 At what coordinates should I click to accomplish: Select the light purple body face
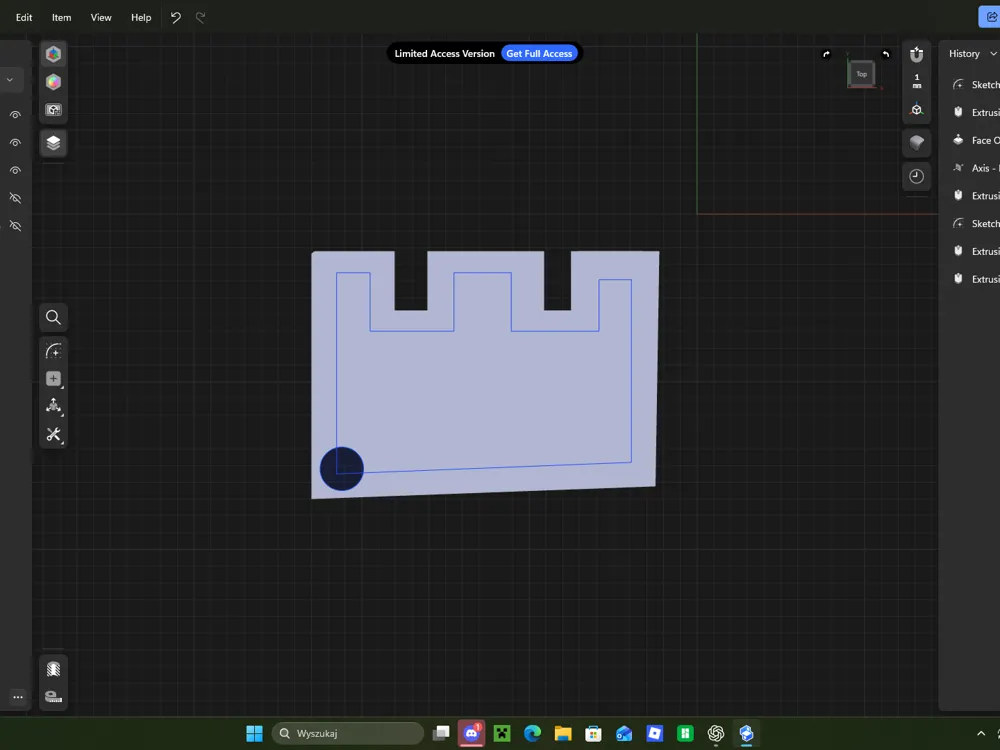(x=485, y=395)
